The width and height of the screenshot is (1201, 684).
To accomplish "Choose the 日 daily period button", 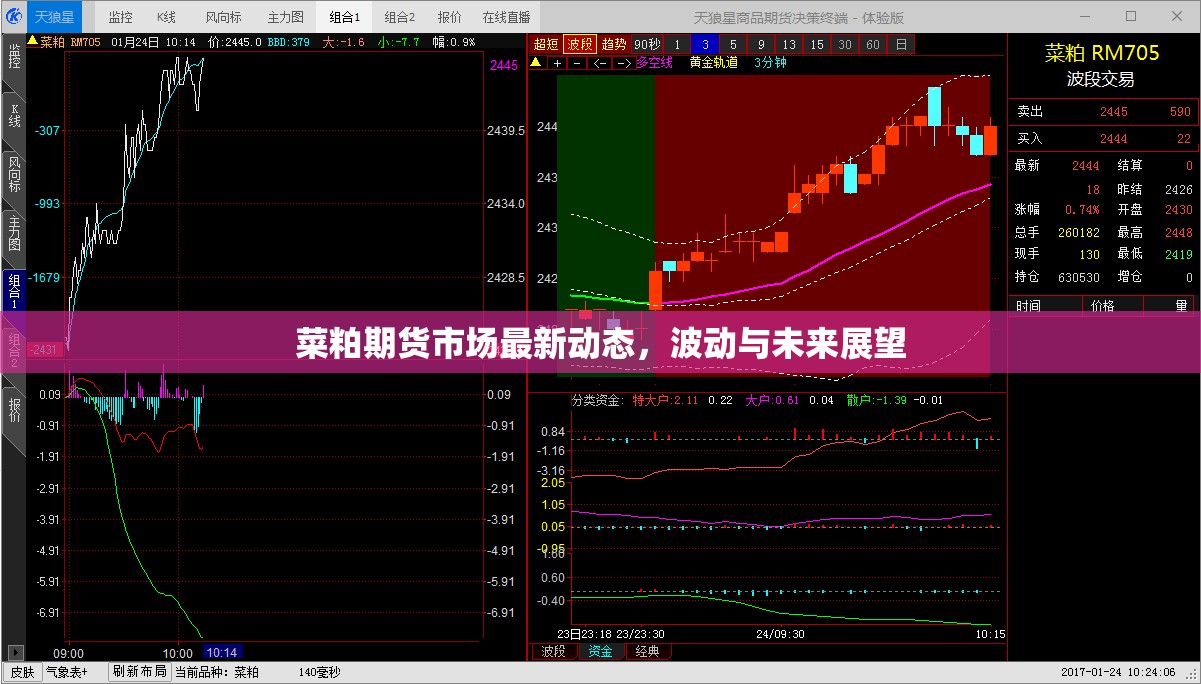I will click(901, 44).
